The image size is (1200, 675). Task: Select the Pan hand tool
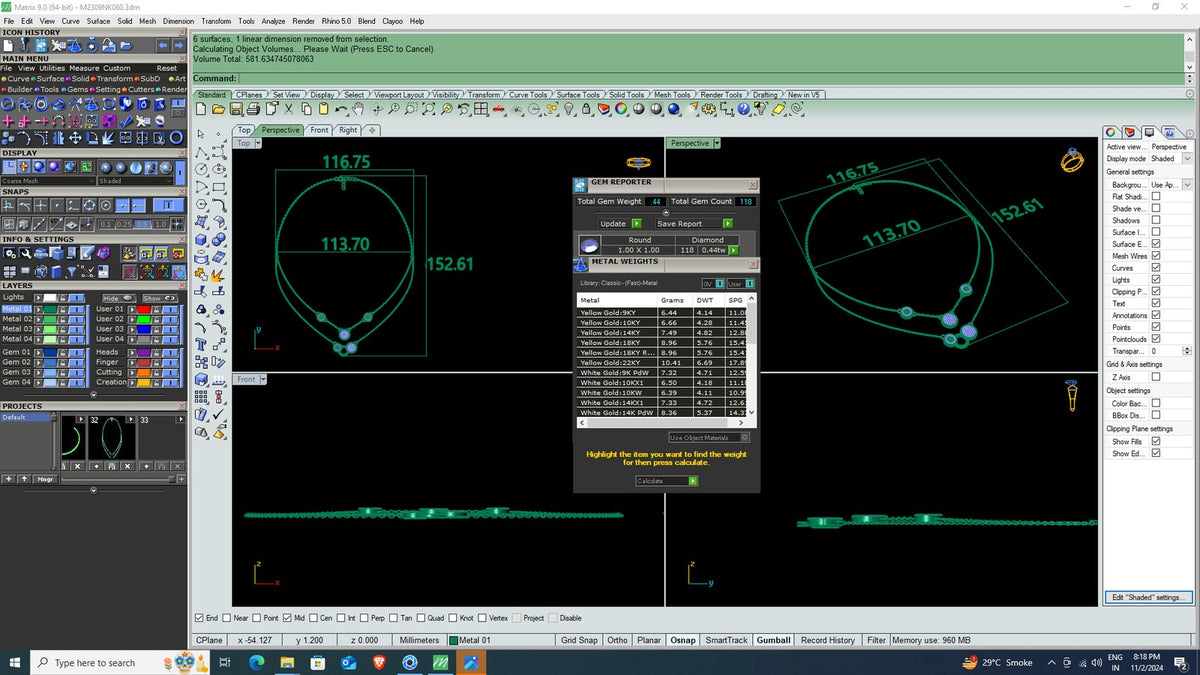click(359, 108)
